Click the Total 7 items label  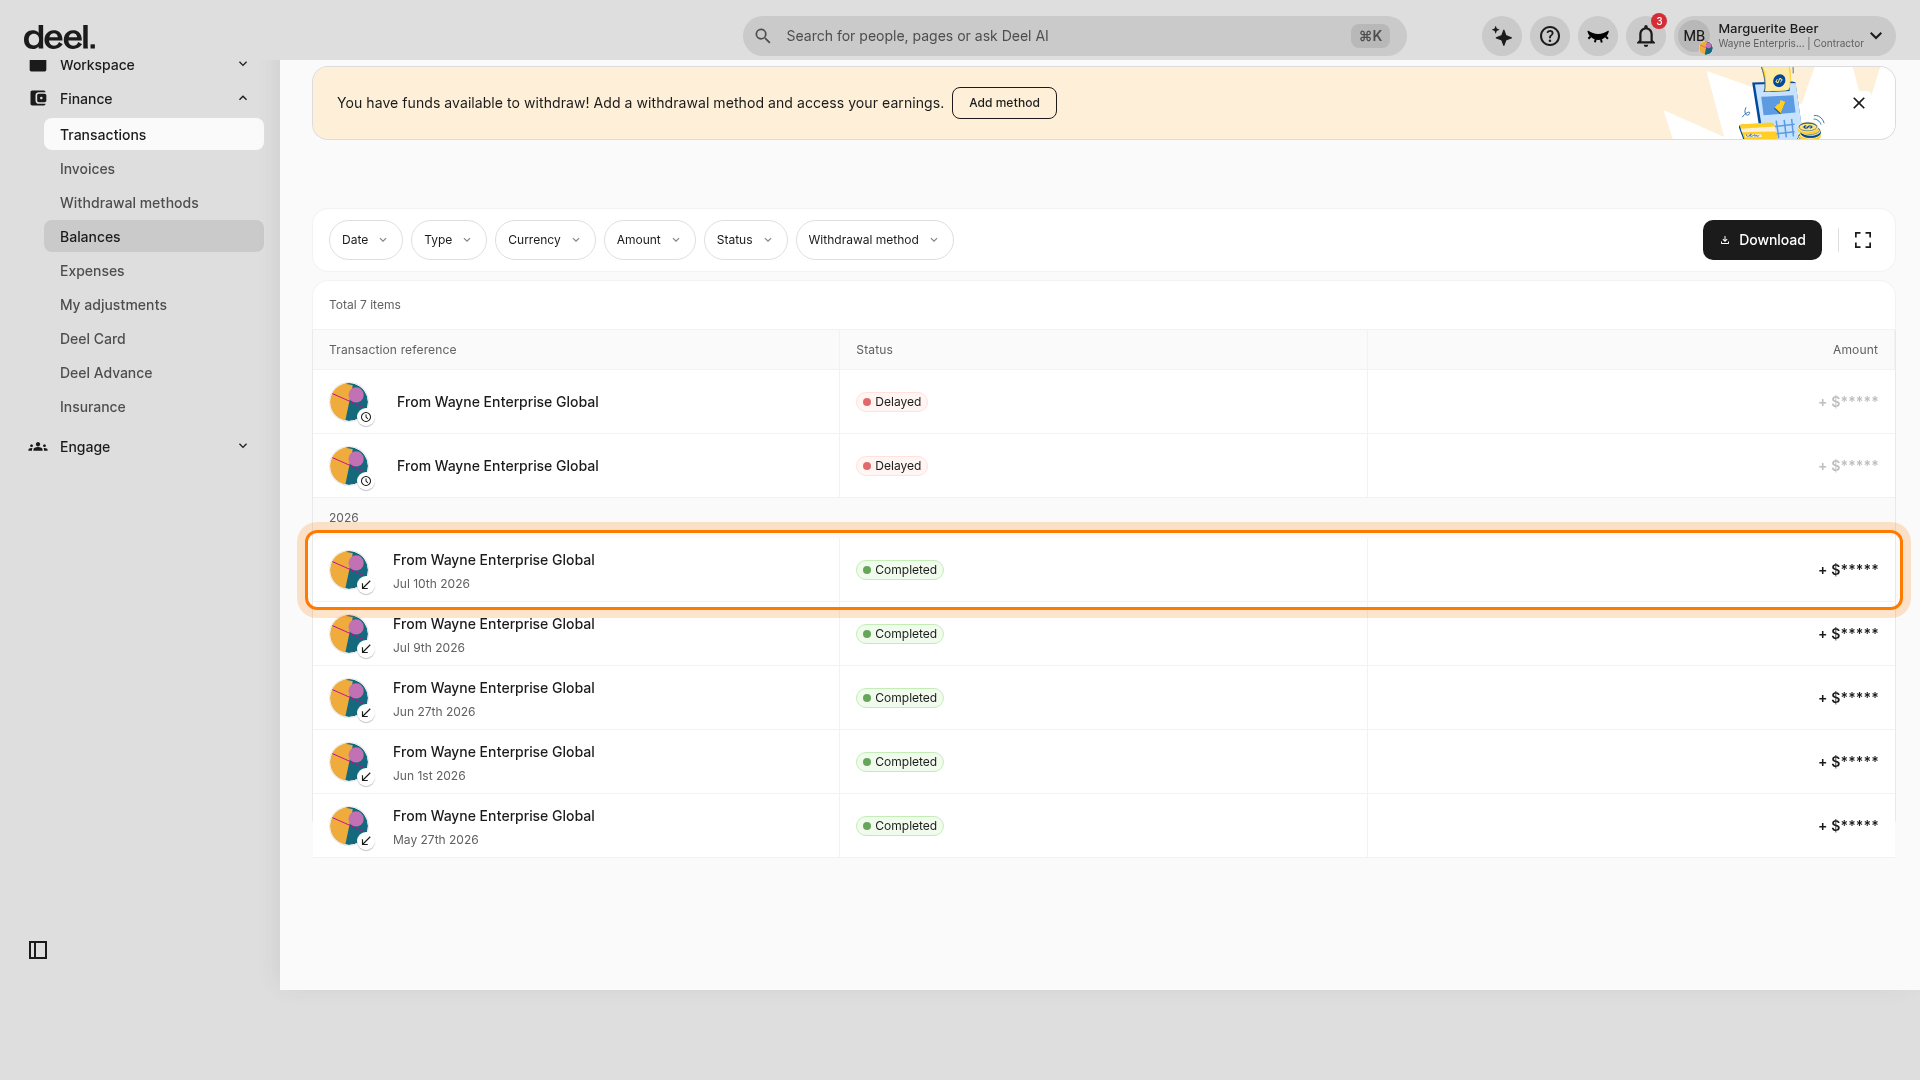(x=365, y=305)
